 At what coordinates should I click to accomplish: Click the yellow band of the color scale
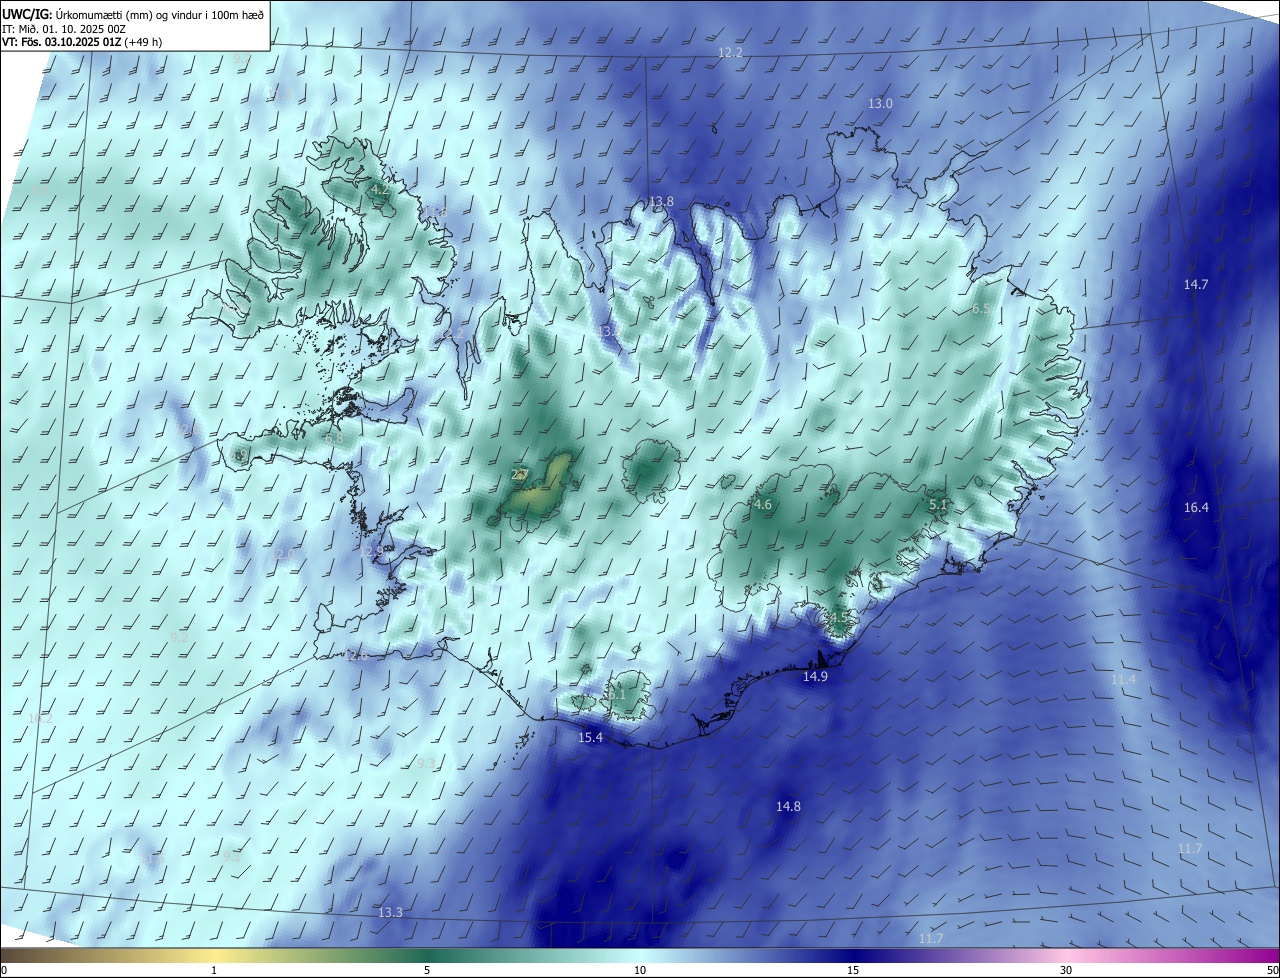(x=213, y=956)
